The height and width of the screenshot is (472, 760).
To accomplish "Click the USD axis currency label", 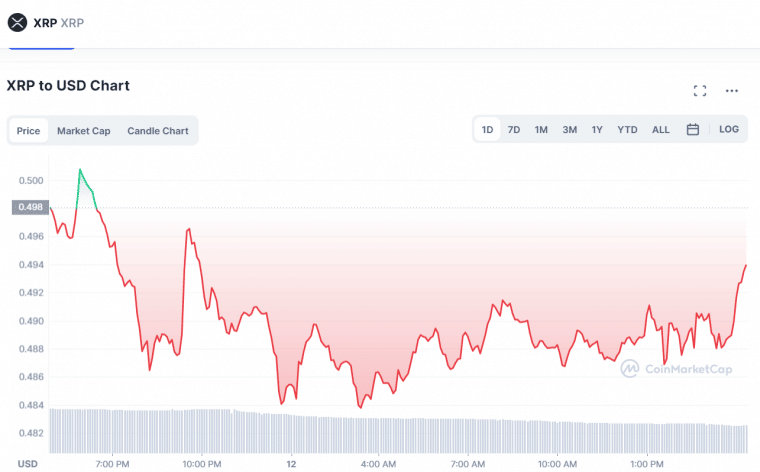I will [x=28, y=464].
